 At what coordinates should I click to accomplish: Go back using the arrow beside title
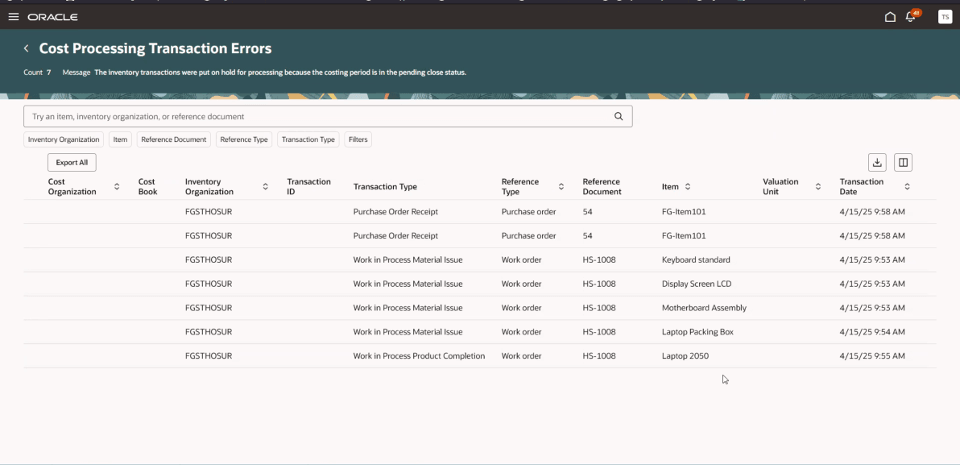click(26, 48)
